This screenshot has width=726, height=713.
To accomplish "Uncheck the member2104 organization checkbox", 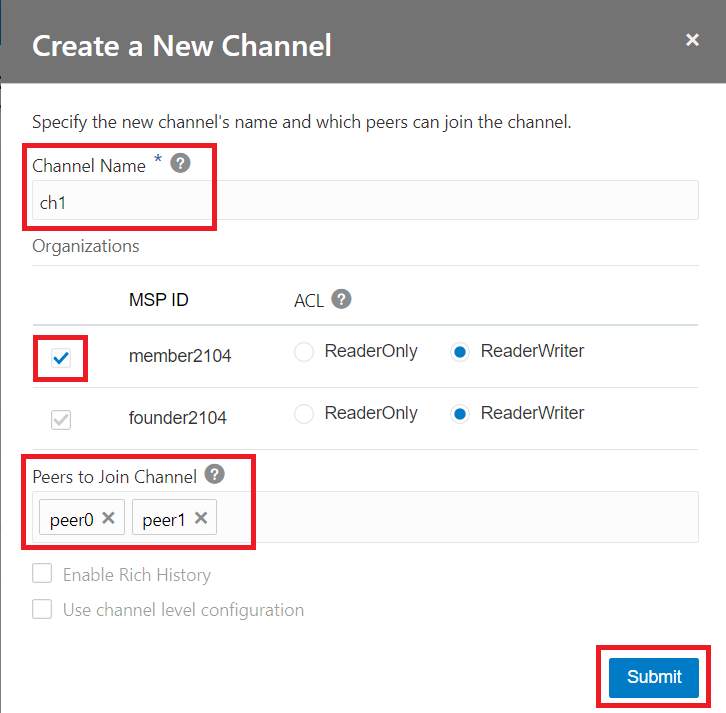I will coord(61,359).
